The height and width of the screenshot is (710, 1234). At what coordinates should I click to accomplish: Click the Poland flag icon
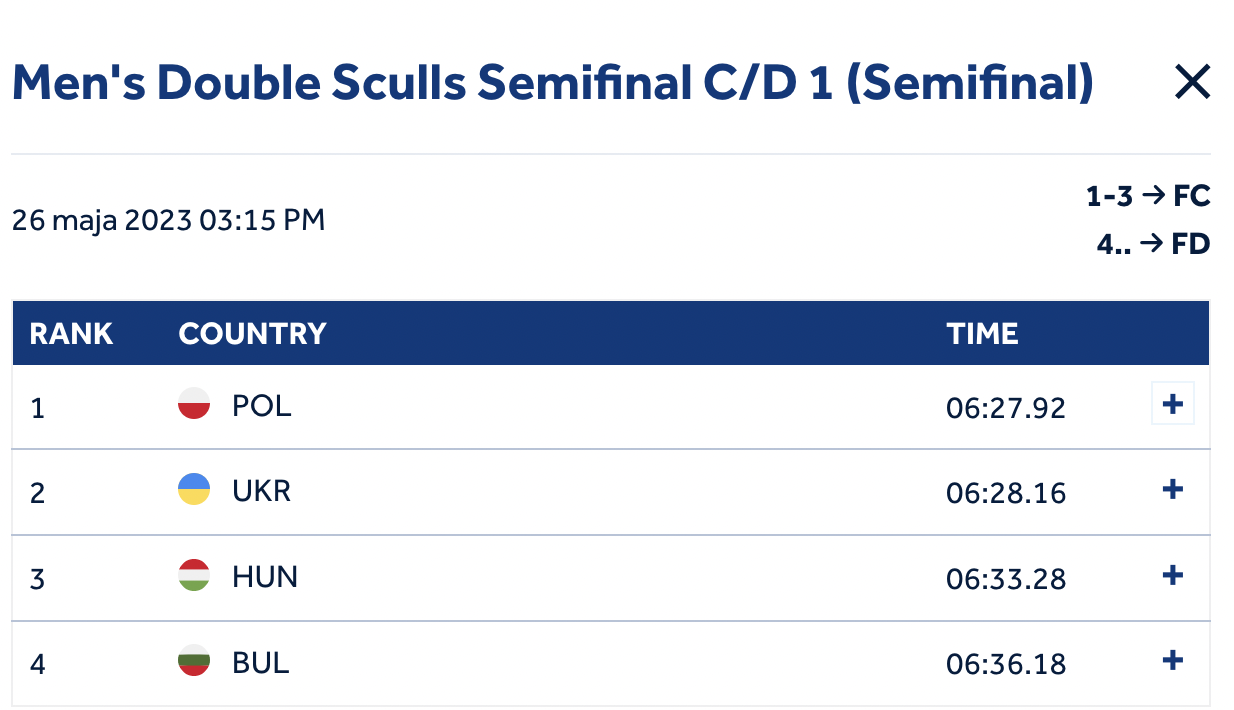194,405
